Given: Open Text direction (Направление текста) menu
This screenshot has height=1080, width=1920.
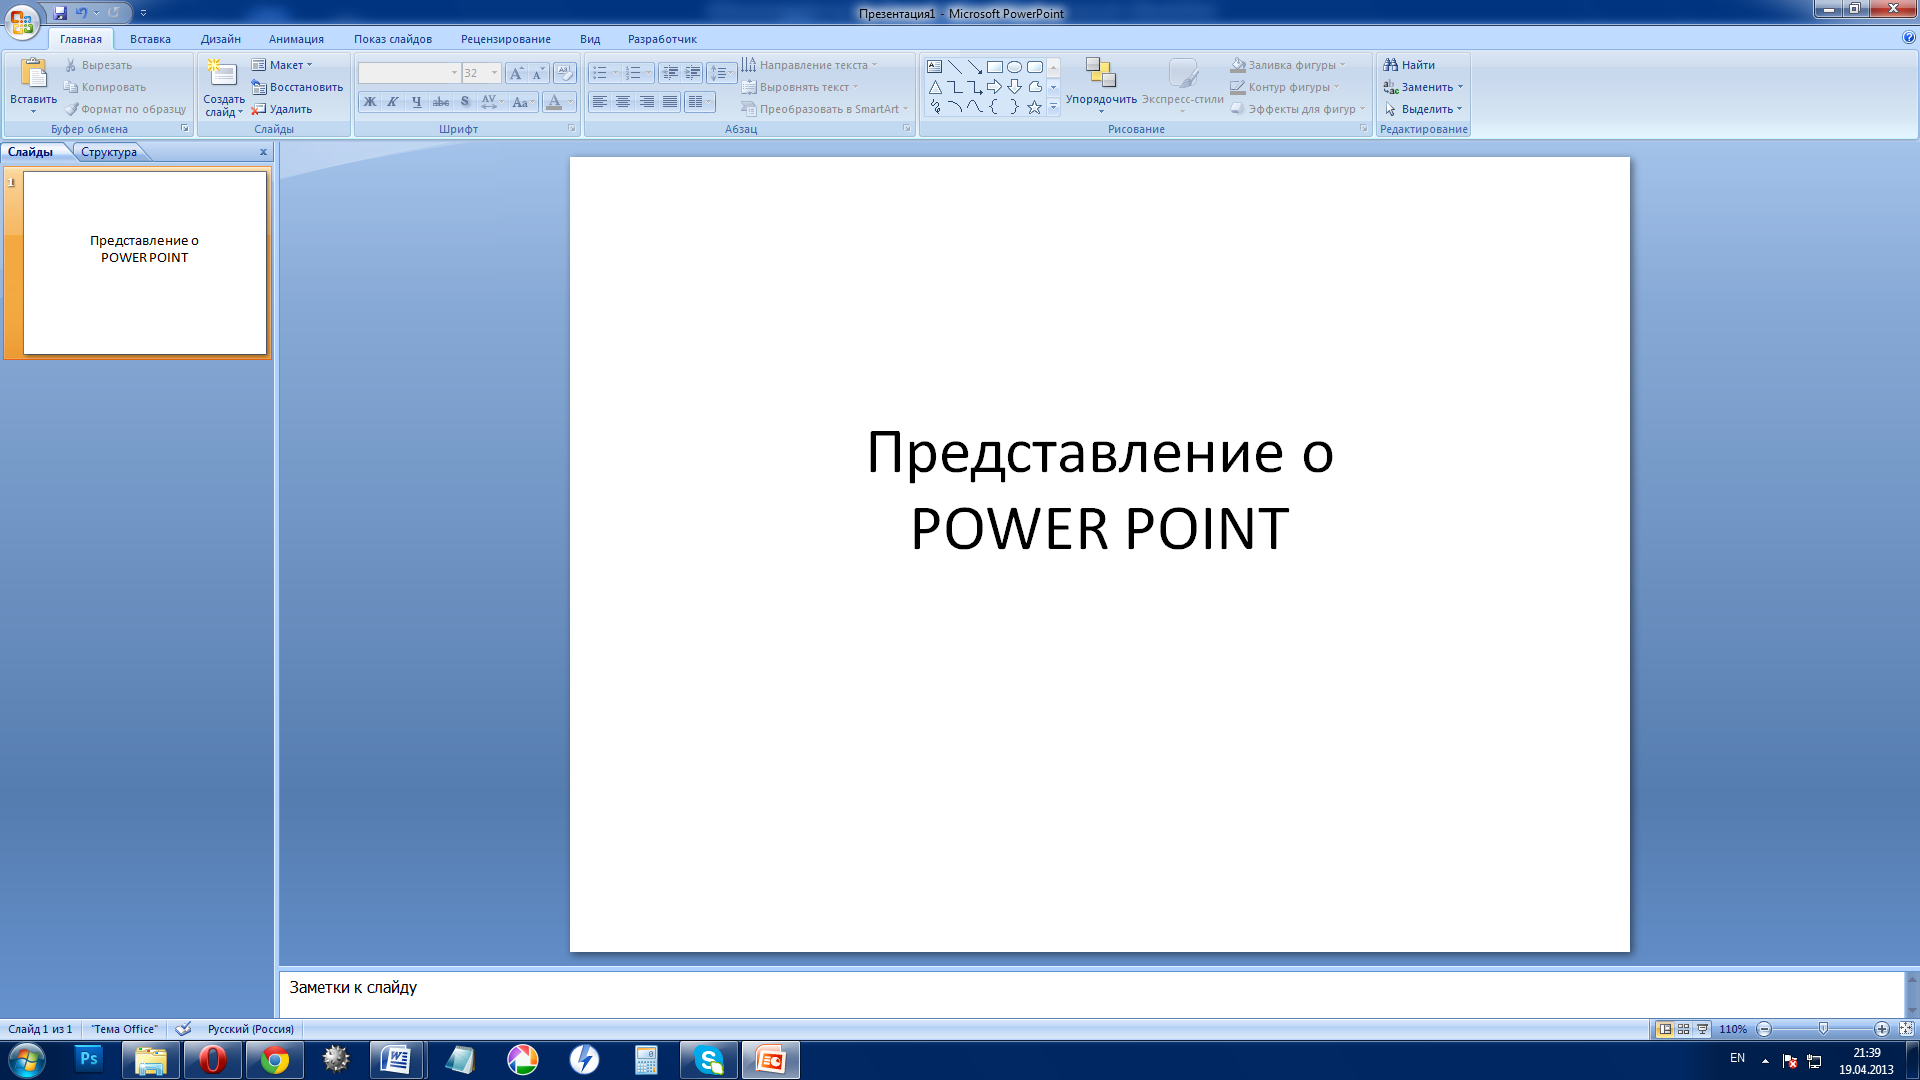Looking at the screenshot, I should pos(810,65).
